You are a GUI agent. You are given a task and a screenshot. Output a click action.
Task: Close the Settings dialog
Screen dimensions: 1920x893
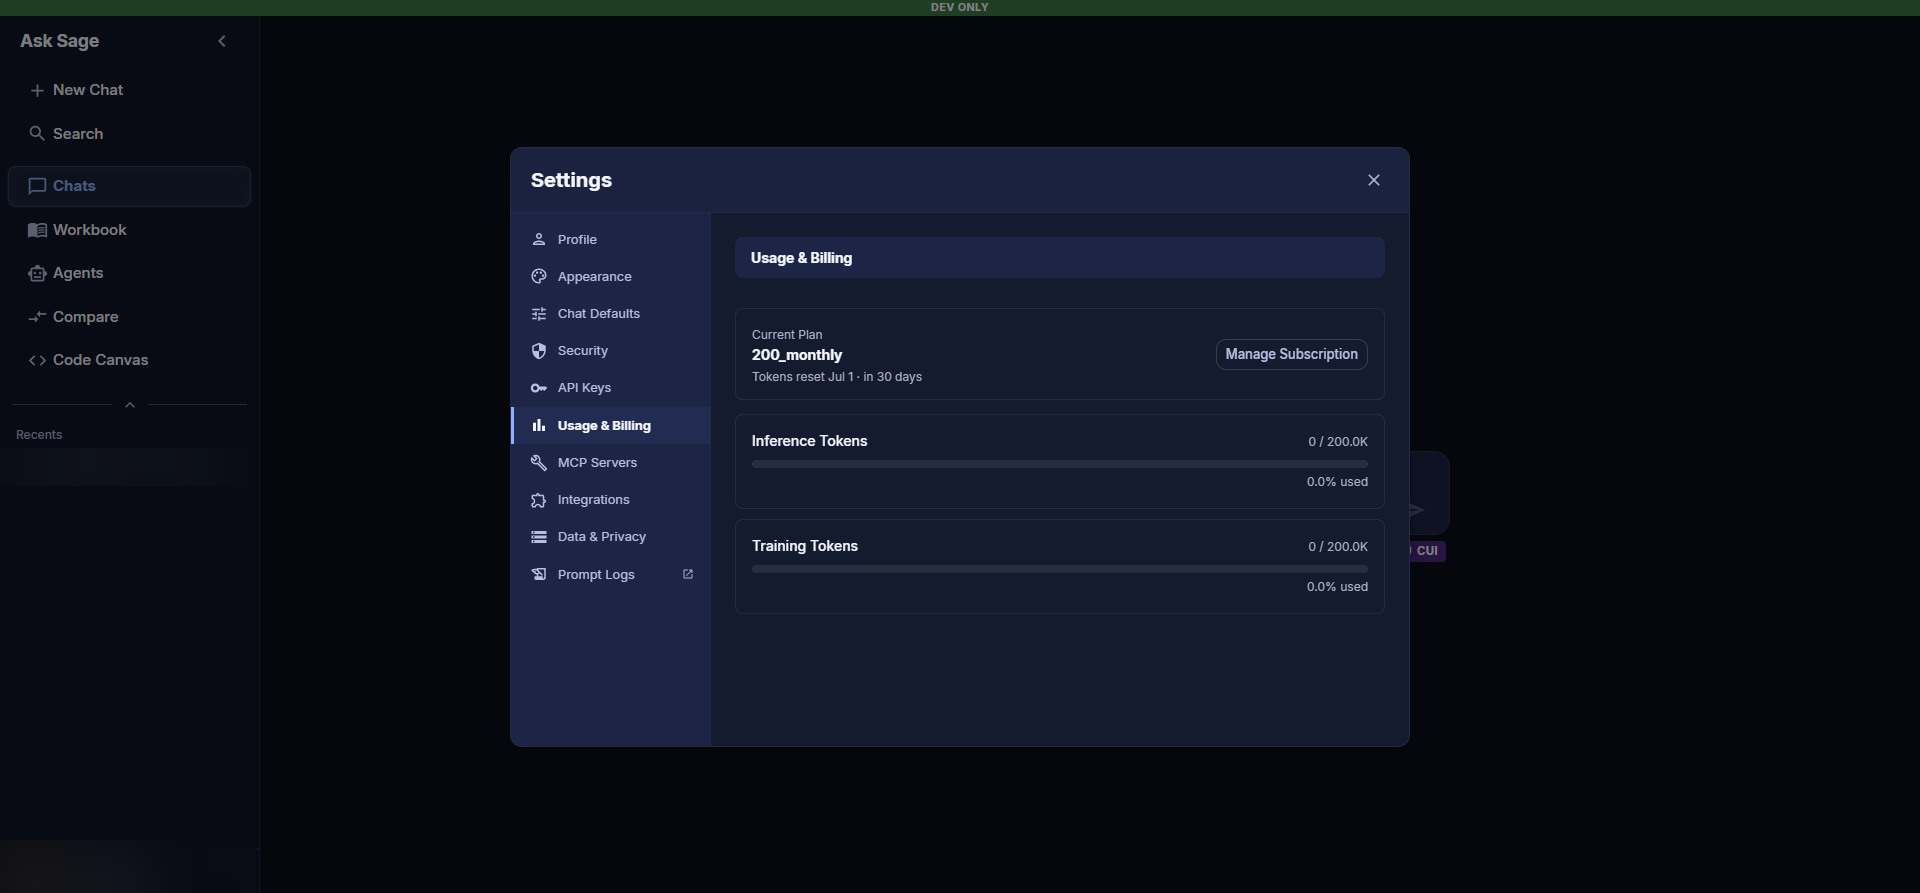click(1374, 180)
